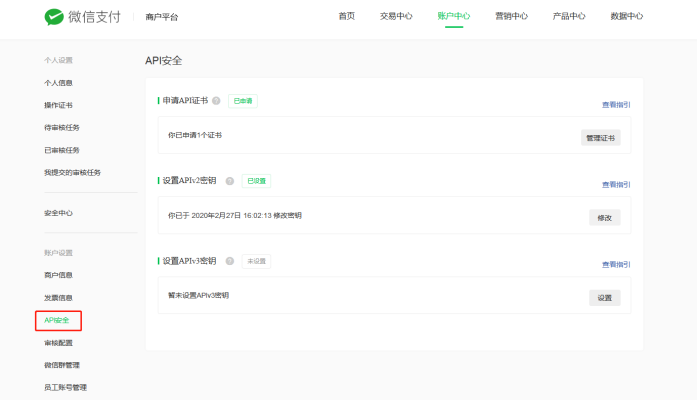The width and height of the screenshot is (698, 401).
Task: Select the 数据中心 tab
Action: [626, 17]
